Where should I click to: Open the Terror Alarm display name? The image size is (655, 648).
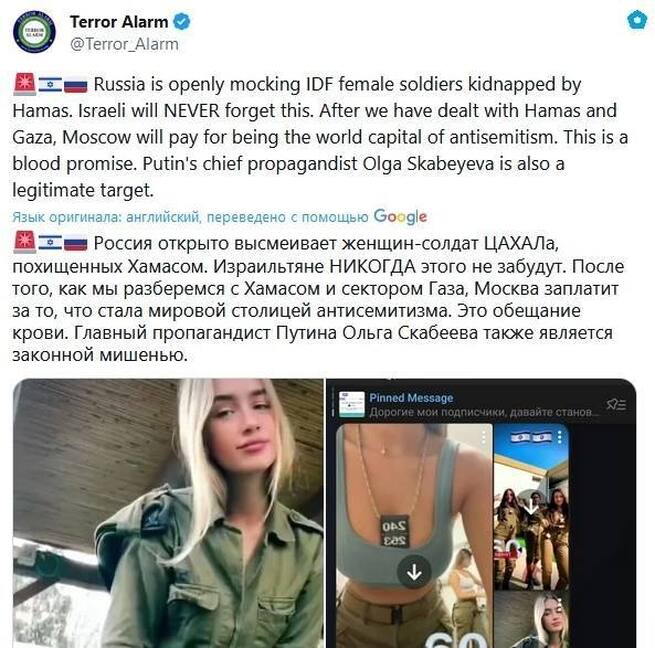(x=119, y=22)
